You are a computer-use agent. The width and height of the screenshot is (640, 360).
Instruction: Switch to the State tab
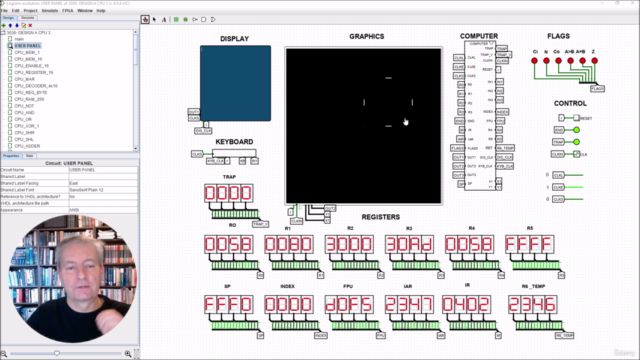click(29, 156)
